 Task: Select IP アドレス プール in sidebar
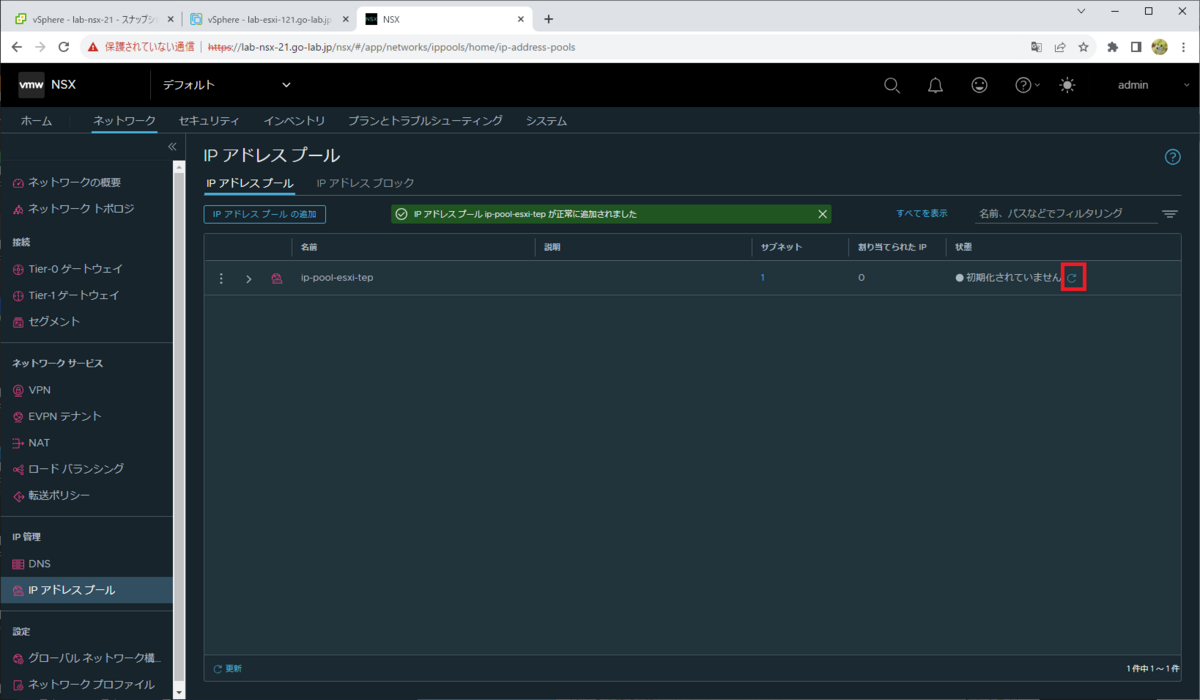86,590
